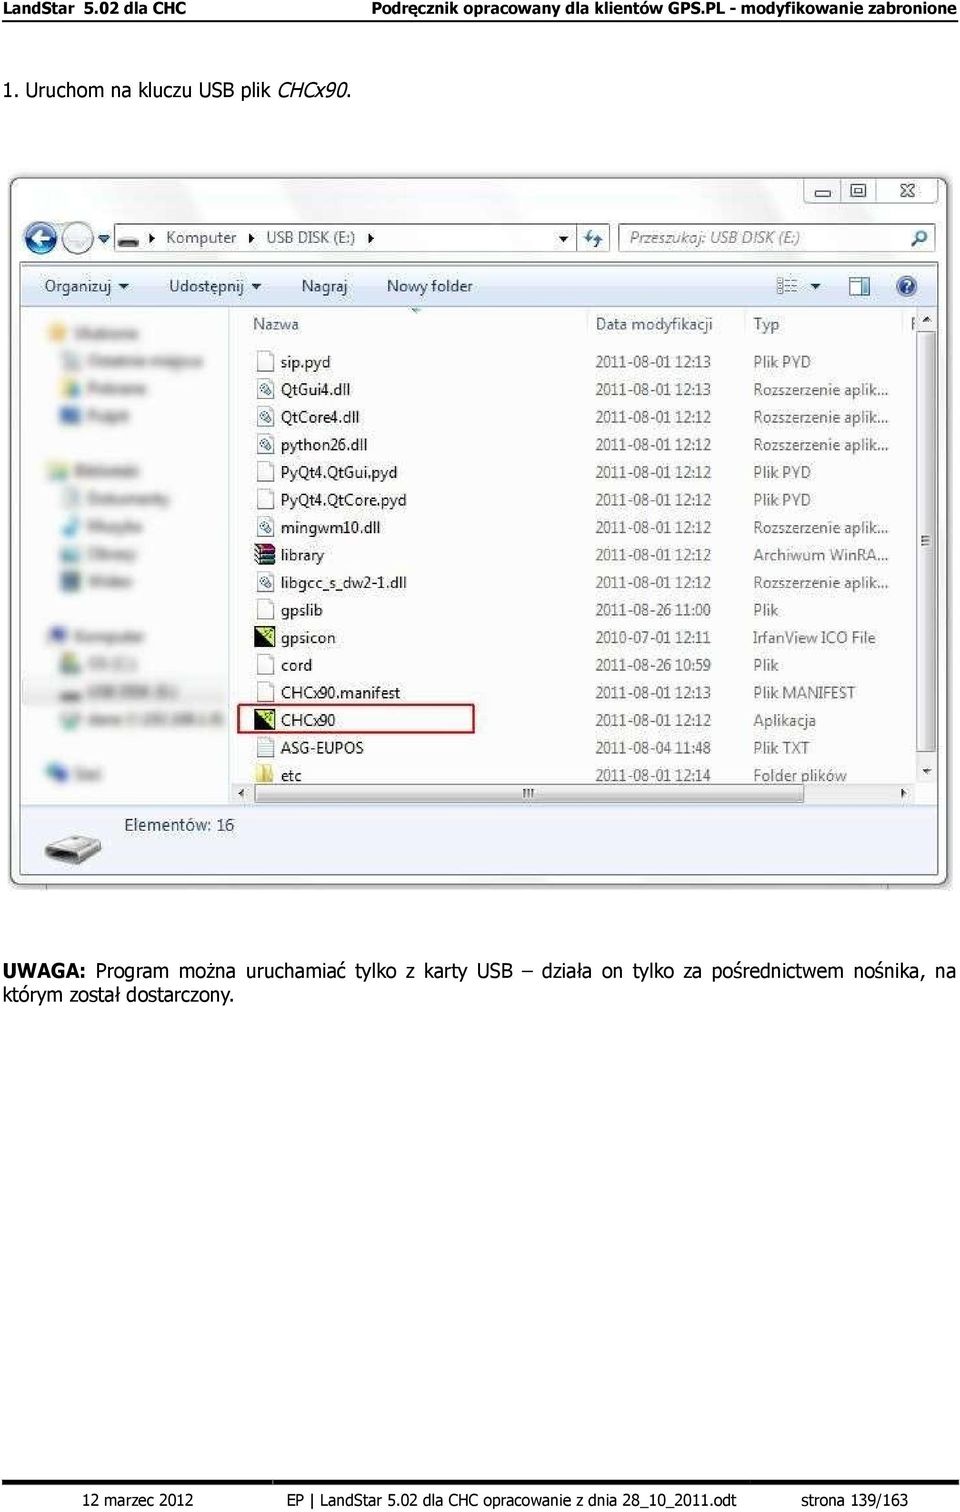
Task: Select USB DISK (E:) breadcrumb segment
Action: (310, 238)
